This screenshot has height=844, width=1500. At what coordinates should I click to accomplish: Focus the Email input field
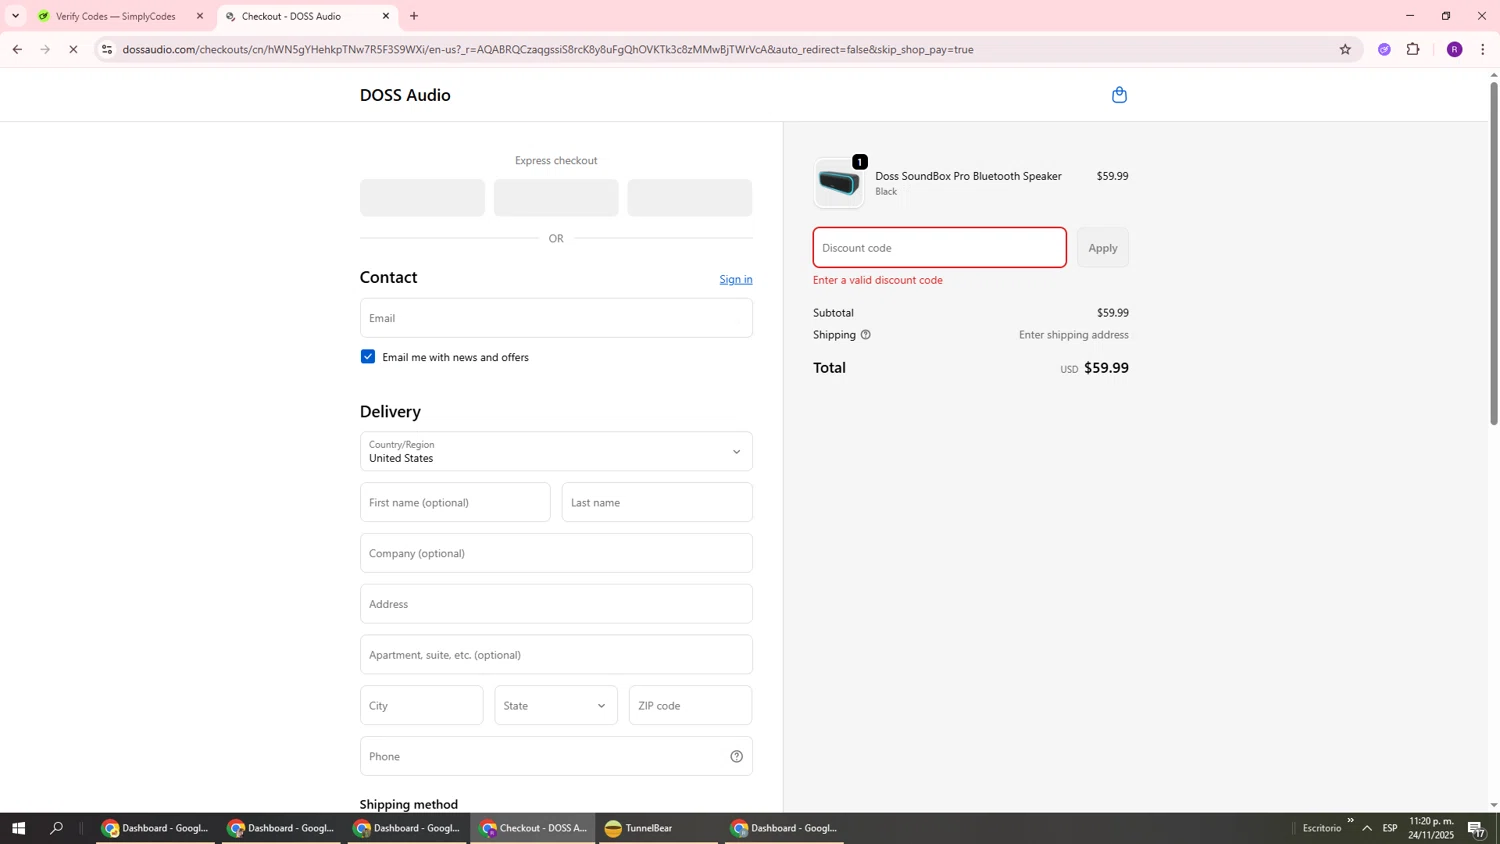(x=556, y=318)
